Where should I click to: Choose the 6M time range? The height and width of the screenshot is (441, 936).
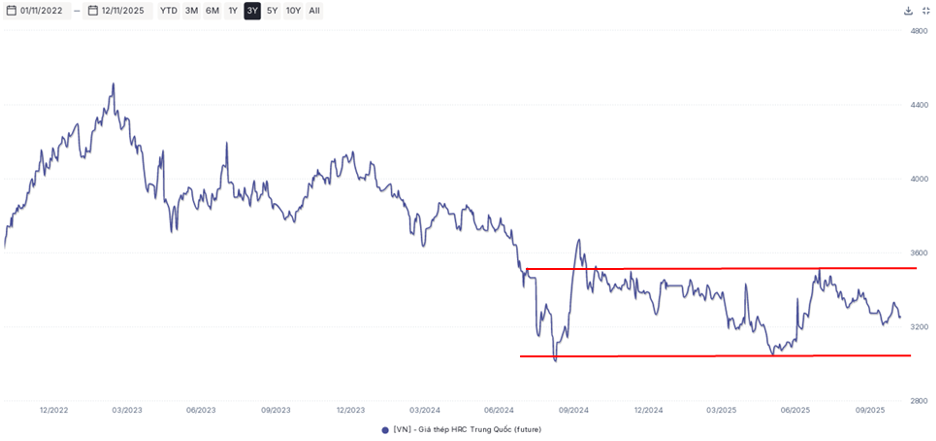click(x=212, y=11)
